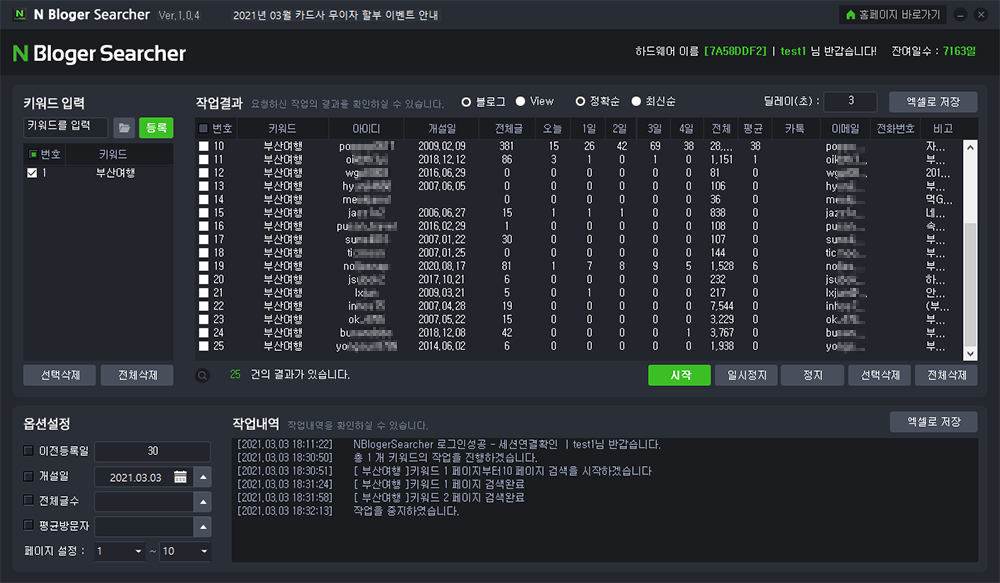Image resolution: width=1000 pixels, height=583 pixels.
Task: Enable the 개설일 option checkbox
Action: tap(28, 476)
